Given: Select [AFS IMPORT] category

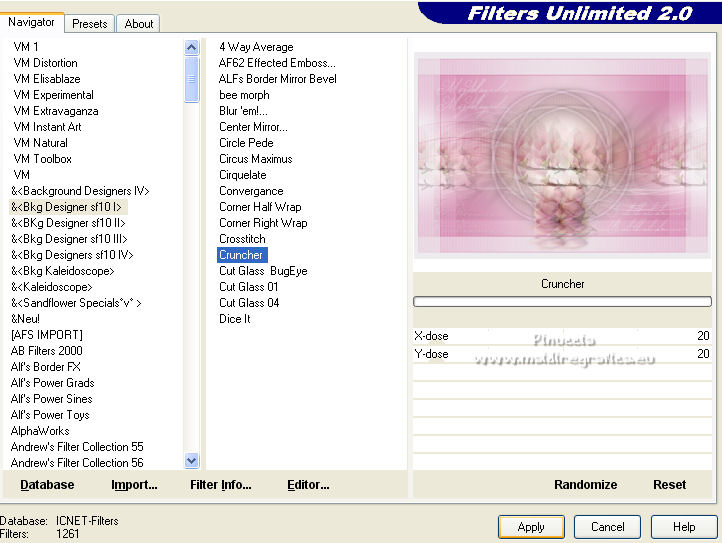Looking at the screenshot, I should pyautogui.click(x=47, y=335).
